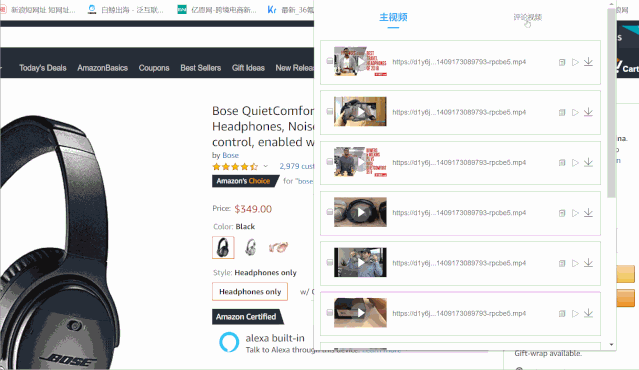
Task: Play the first video in the list
Action: 575,62
